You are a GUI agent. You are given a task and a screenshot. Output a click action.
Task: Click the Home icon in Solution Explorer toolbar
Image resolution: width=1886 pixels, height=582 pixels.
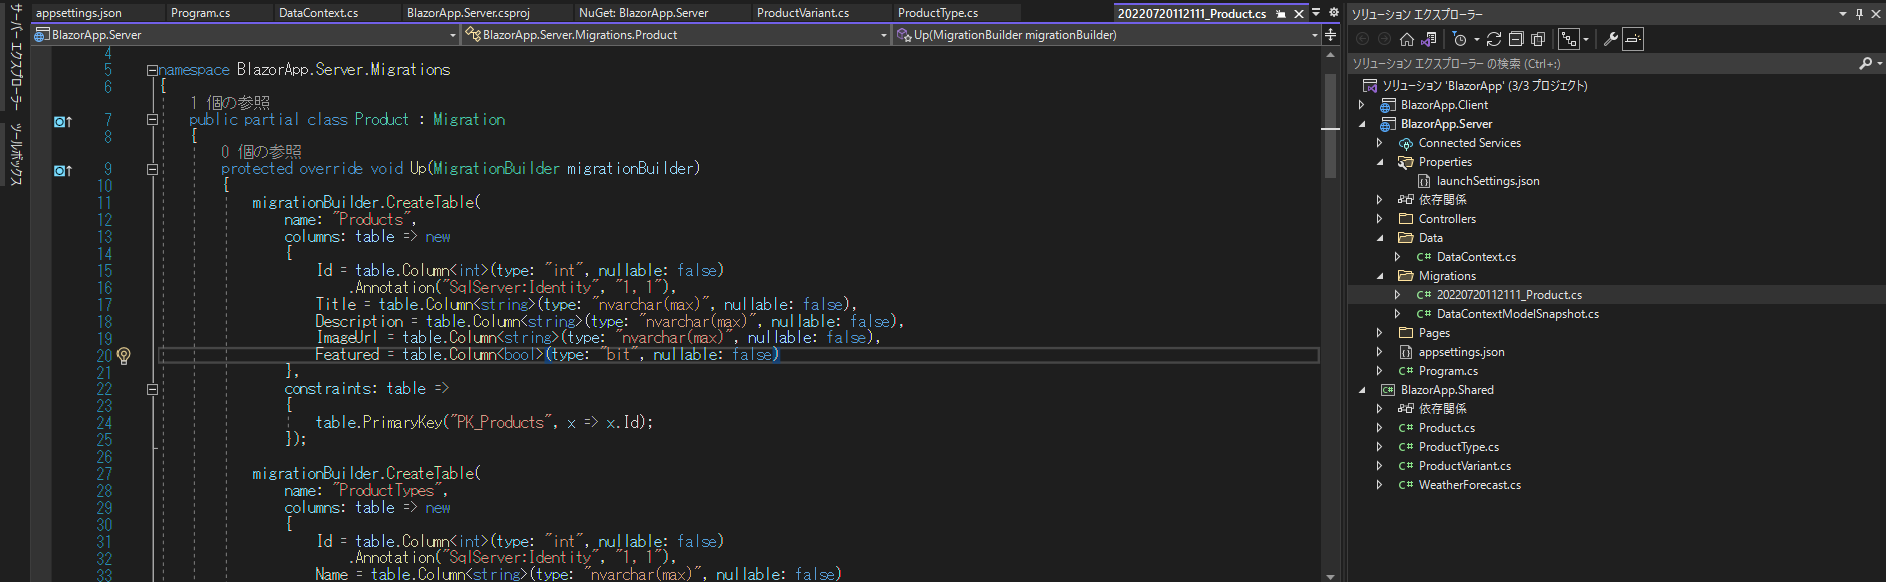(x=1406, y=39)
